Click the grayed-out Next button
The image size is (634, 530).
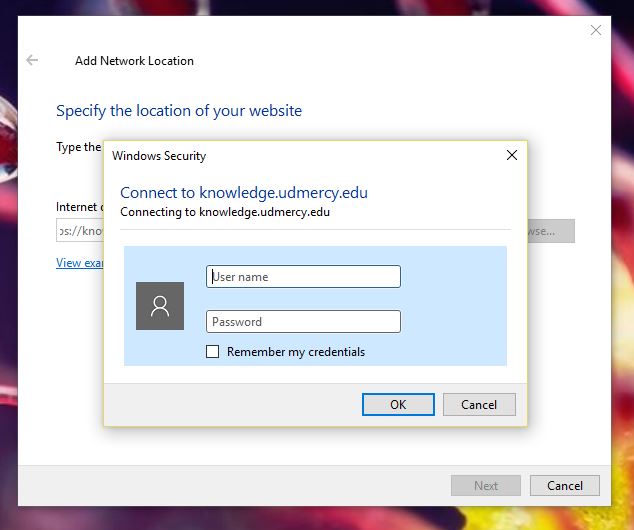(x=486, y=486)
